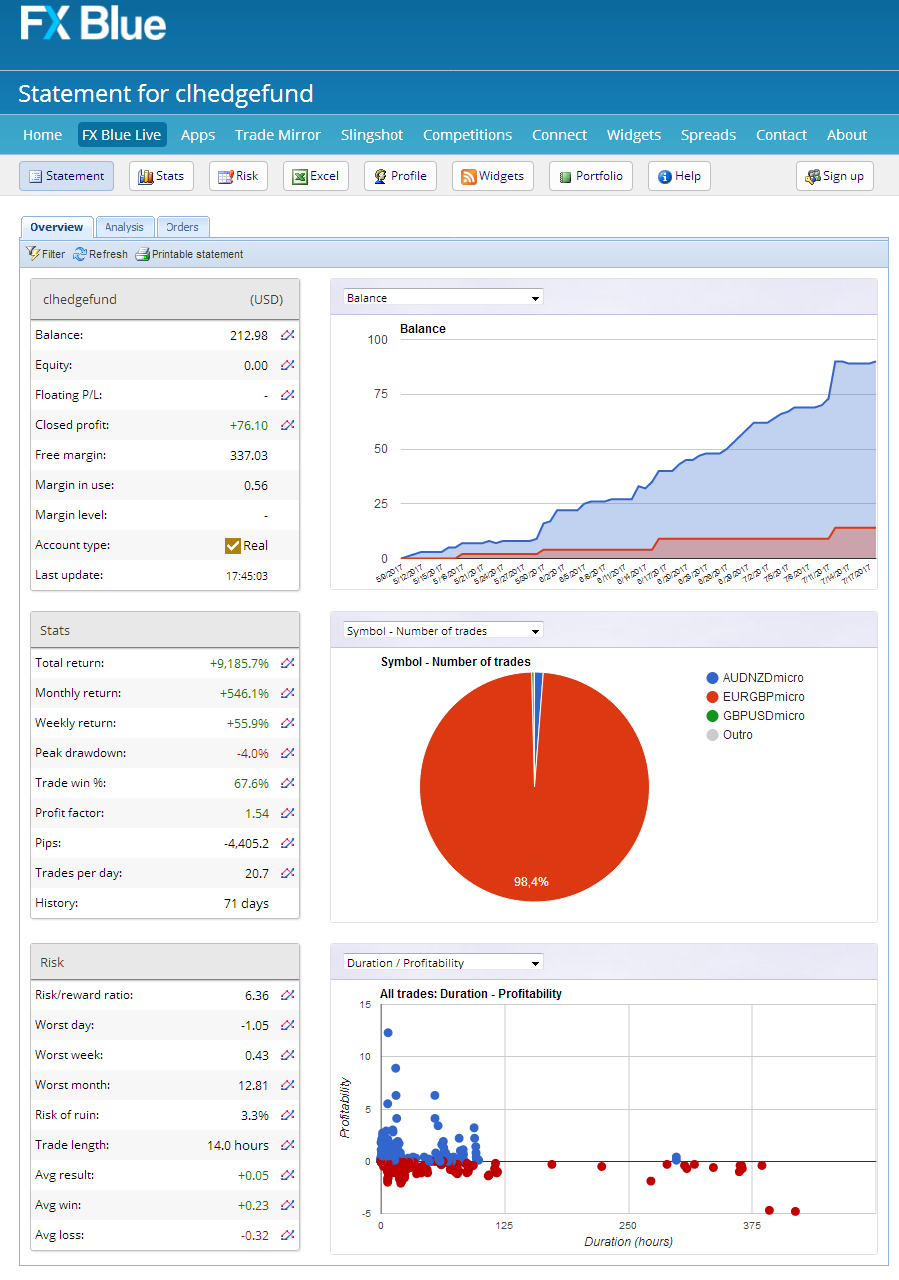Image resolution: width=899 pixels, height=1280 pixels.
Task: Click the Help button
Action: point(679,176)
